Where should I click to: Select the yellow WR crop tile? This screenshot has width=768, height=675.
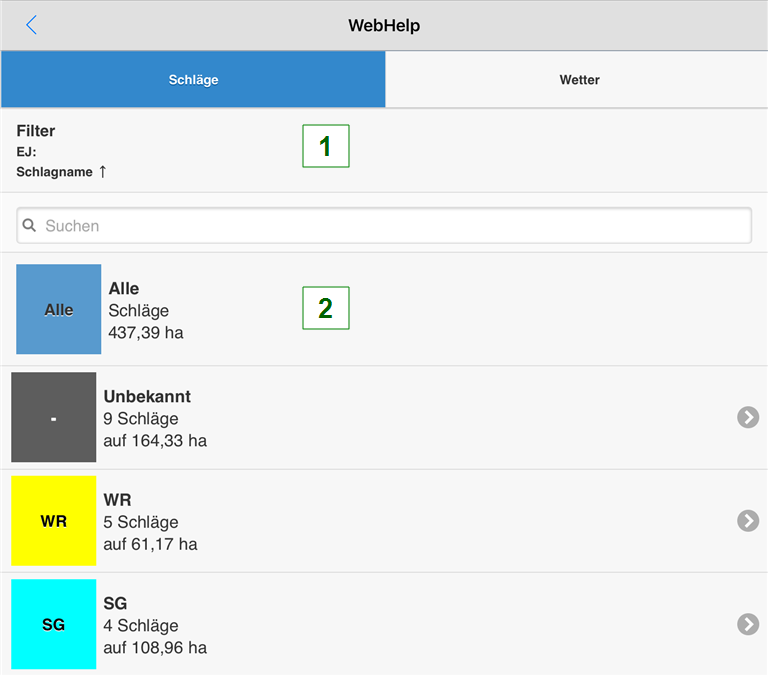[x=54, y=521]
